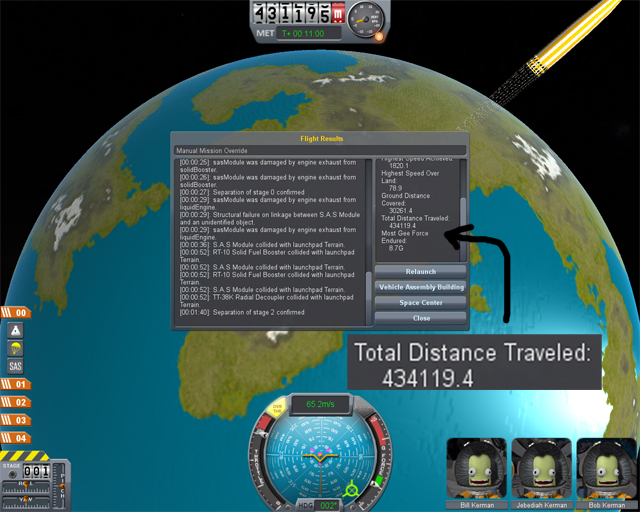Click the orange indicator light by altimeter
Screen dimensions: 640x512
379,38
